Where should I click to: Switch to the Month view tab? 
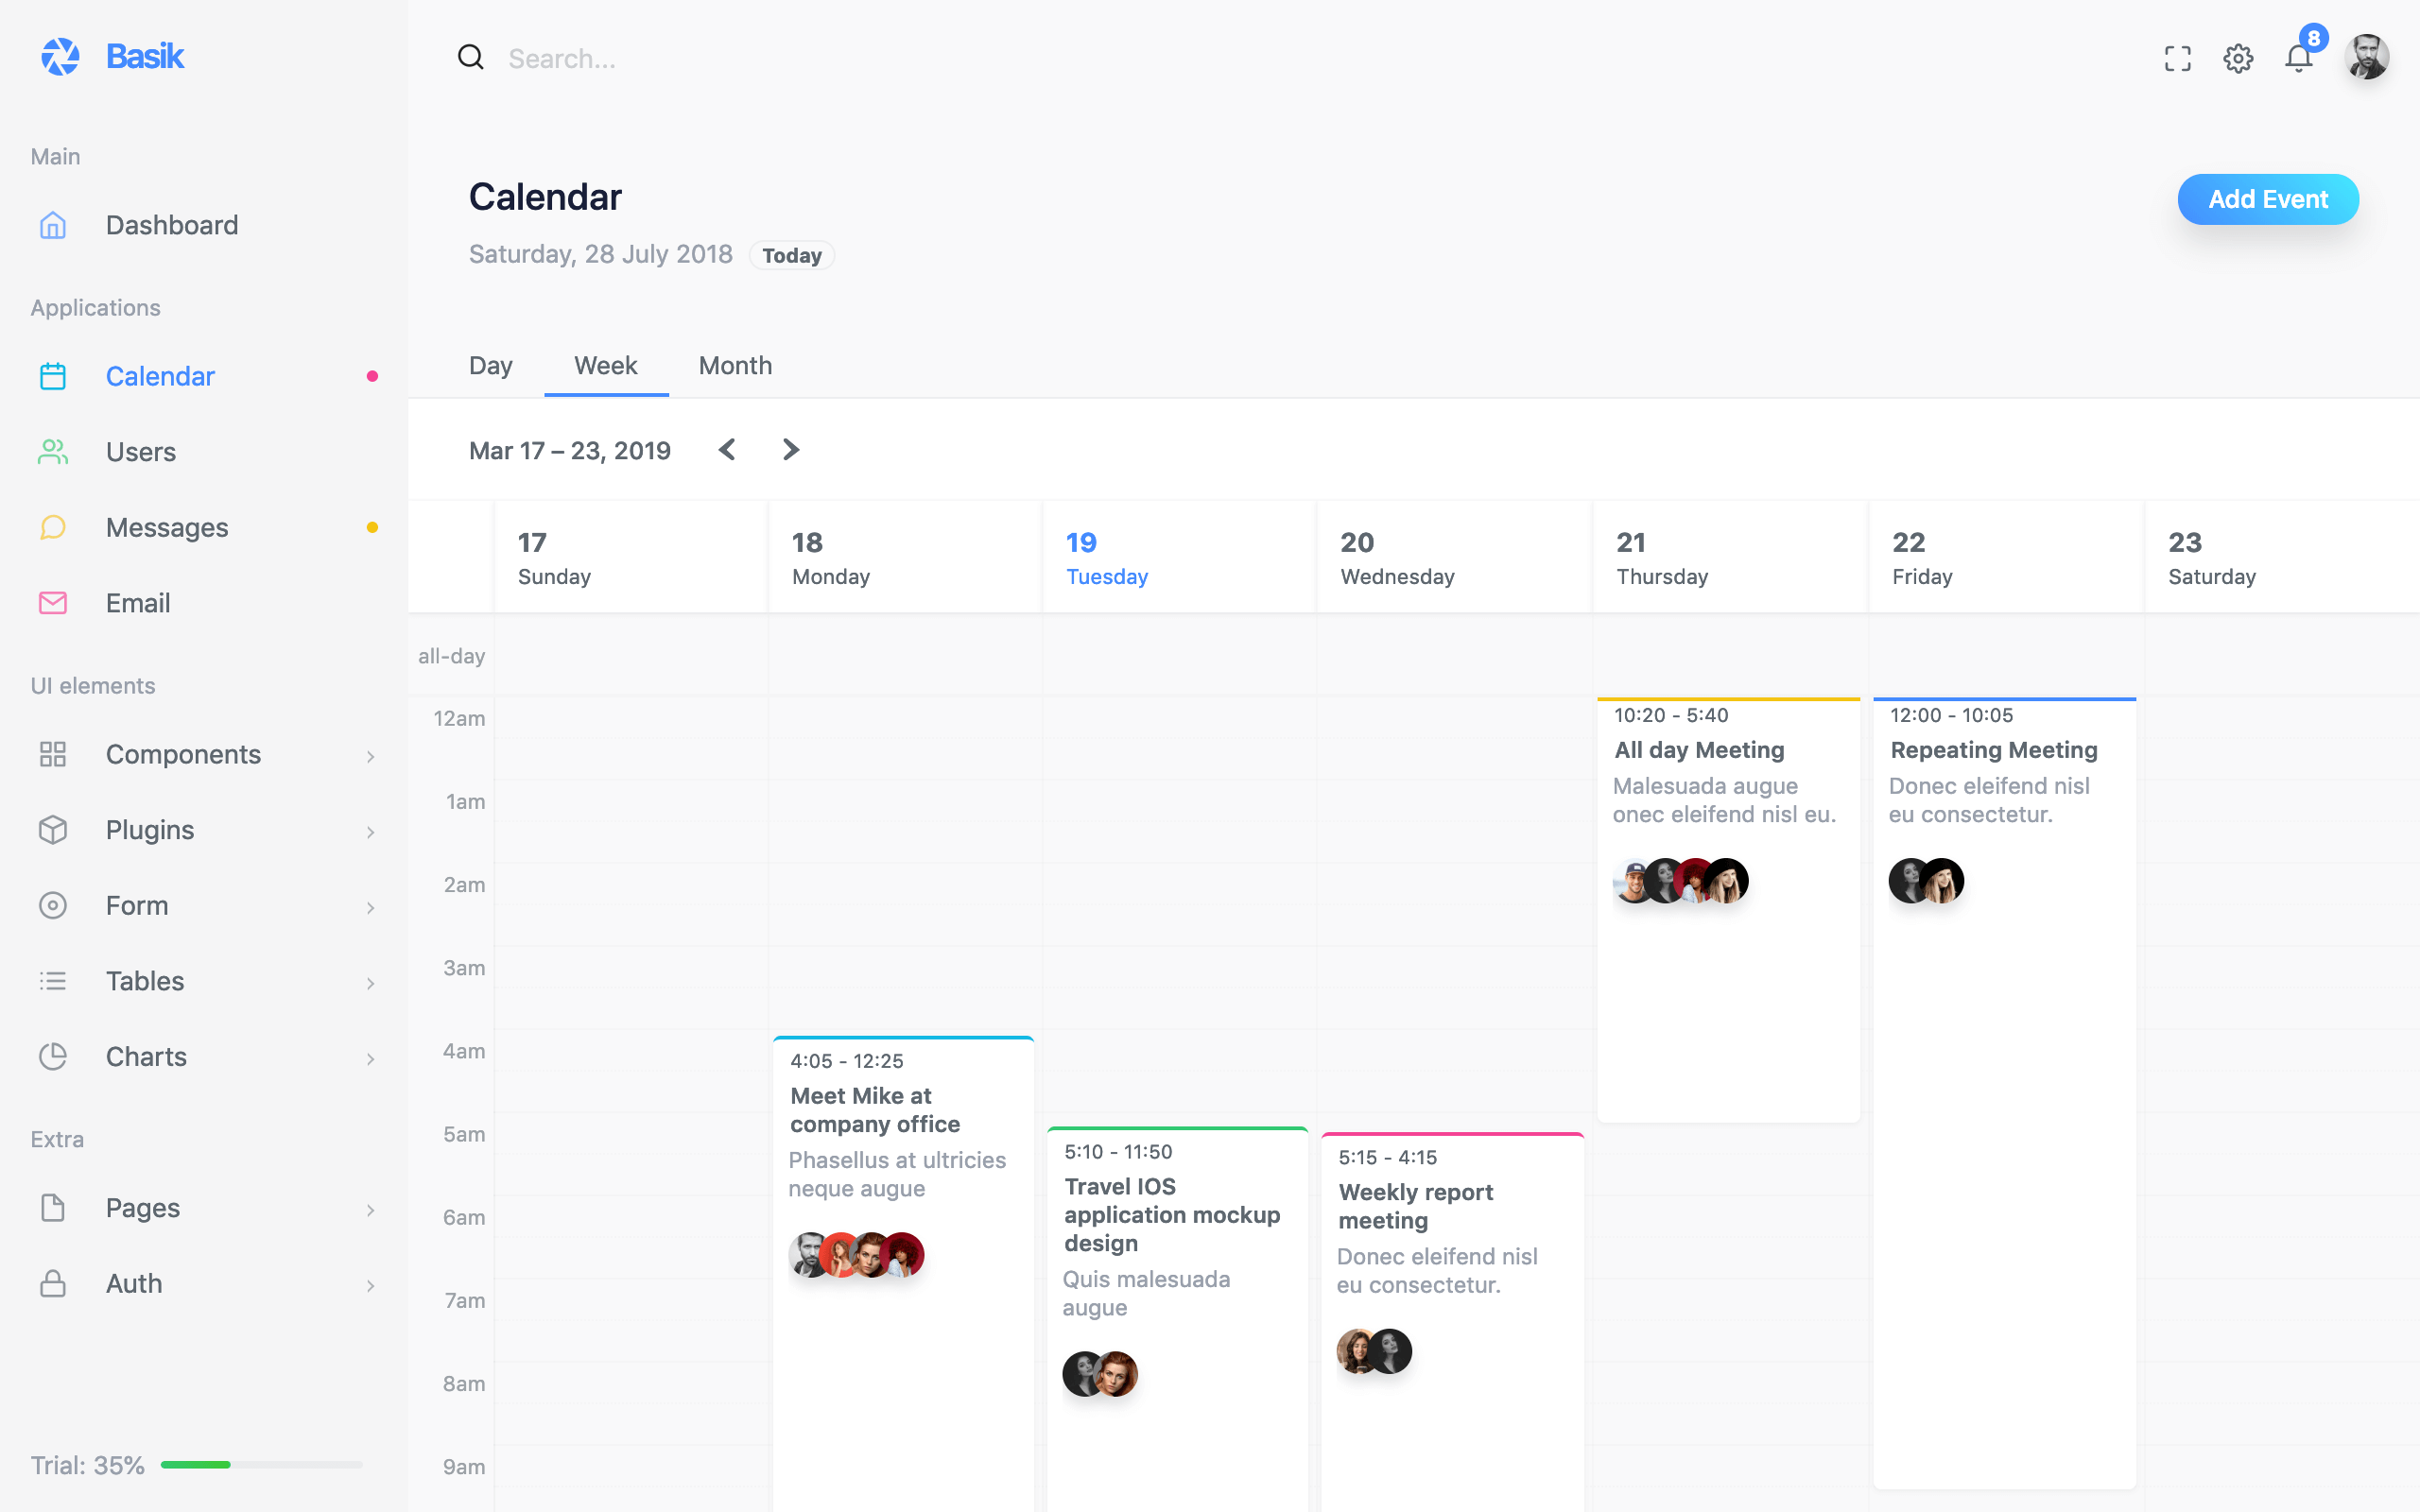pos(735,365)
